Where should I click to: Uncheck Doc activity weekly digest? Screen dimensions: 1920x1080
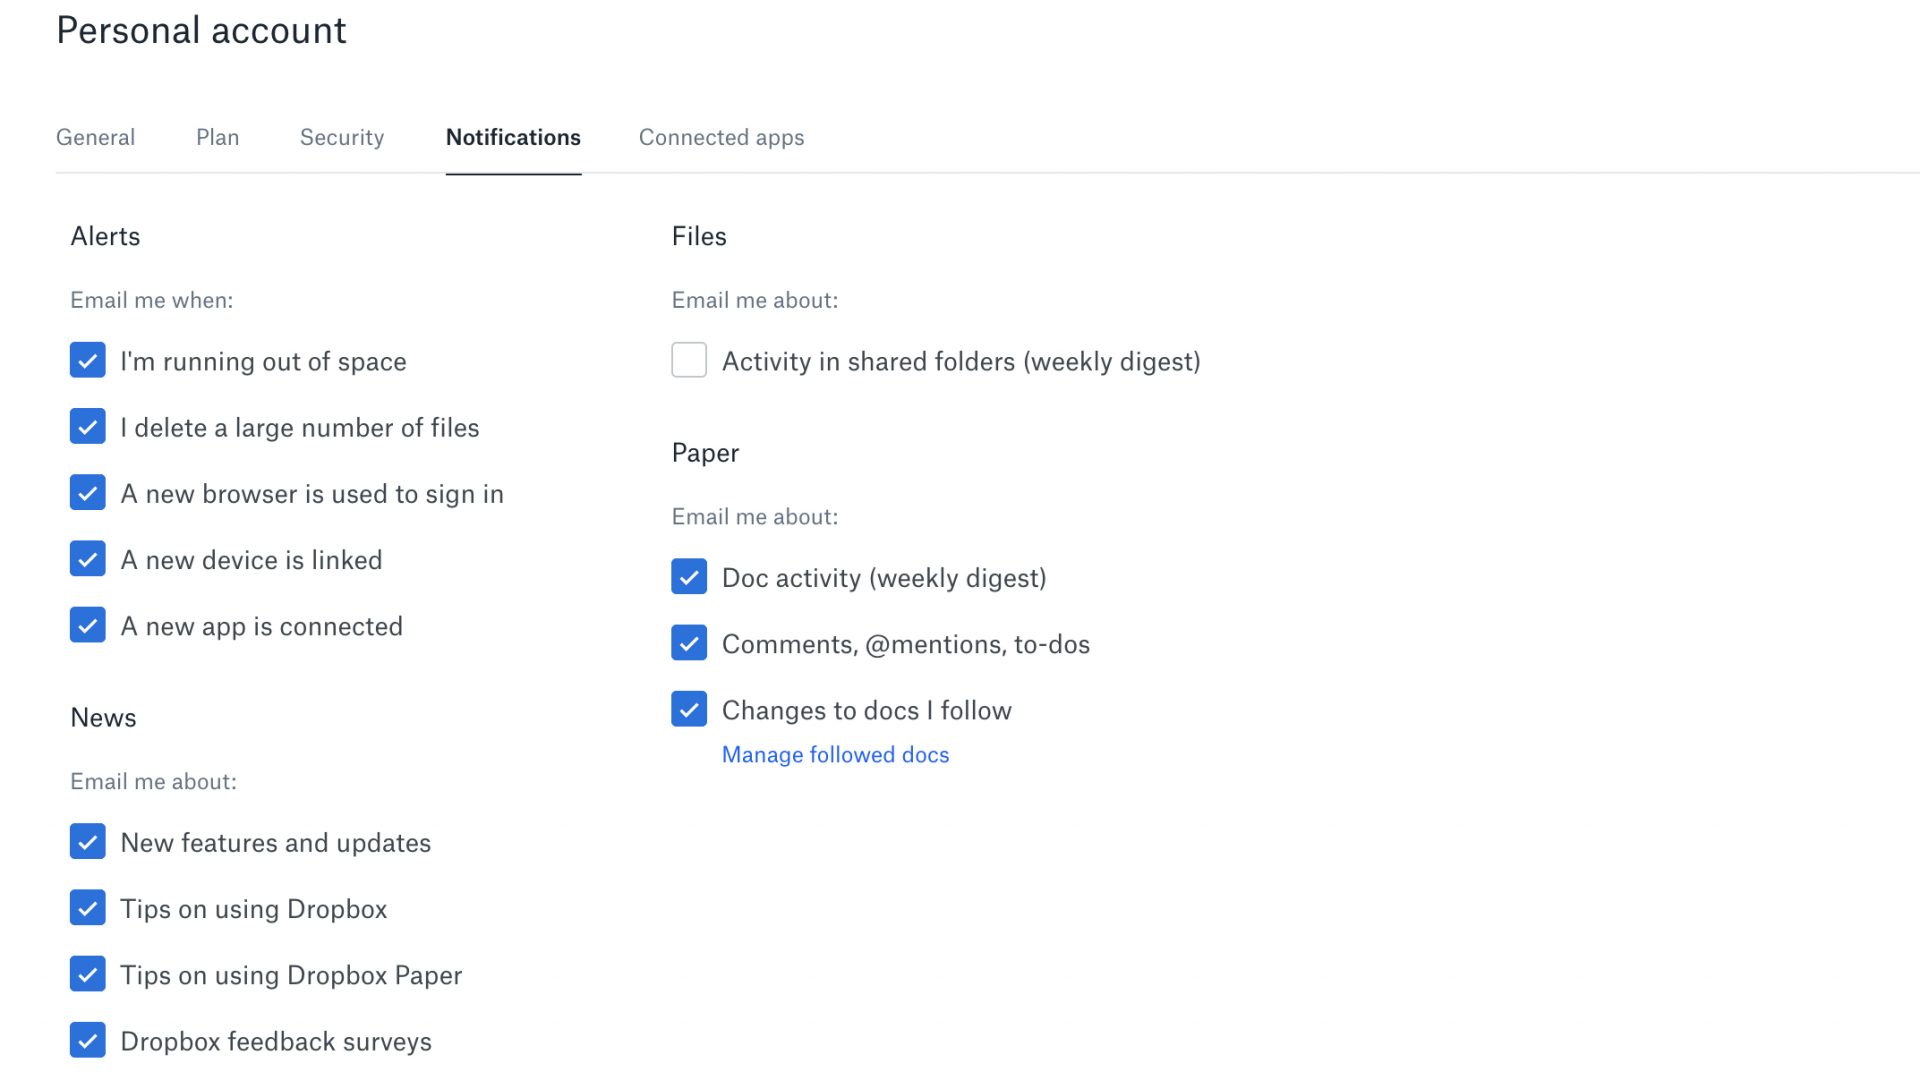[x=689, y=577]
